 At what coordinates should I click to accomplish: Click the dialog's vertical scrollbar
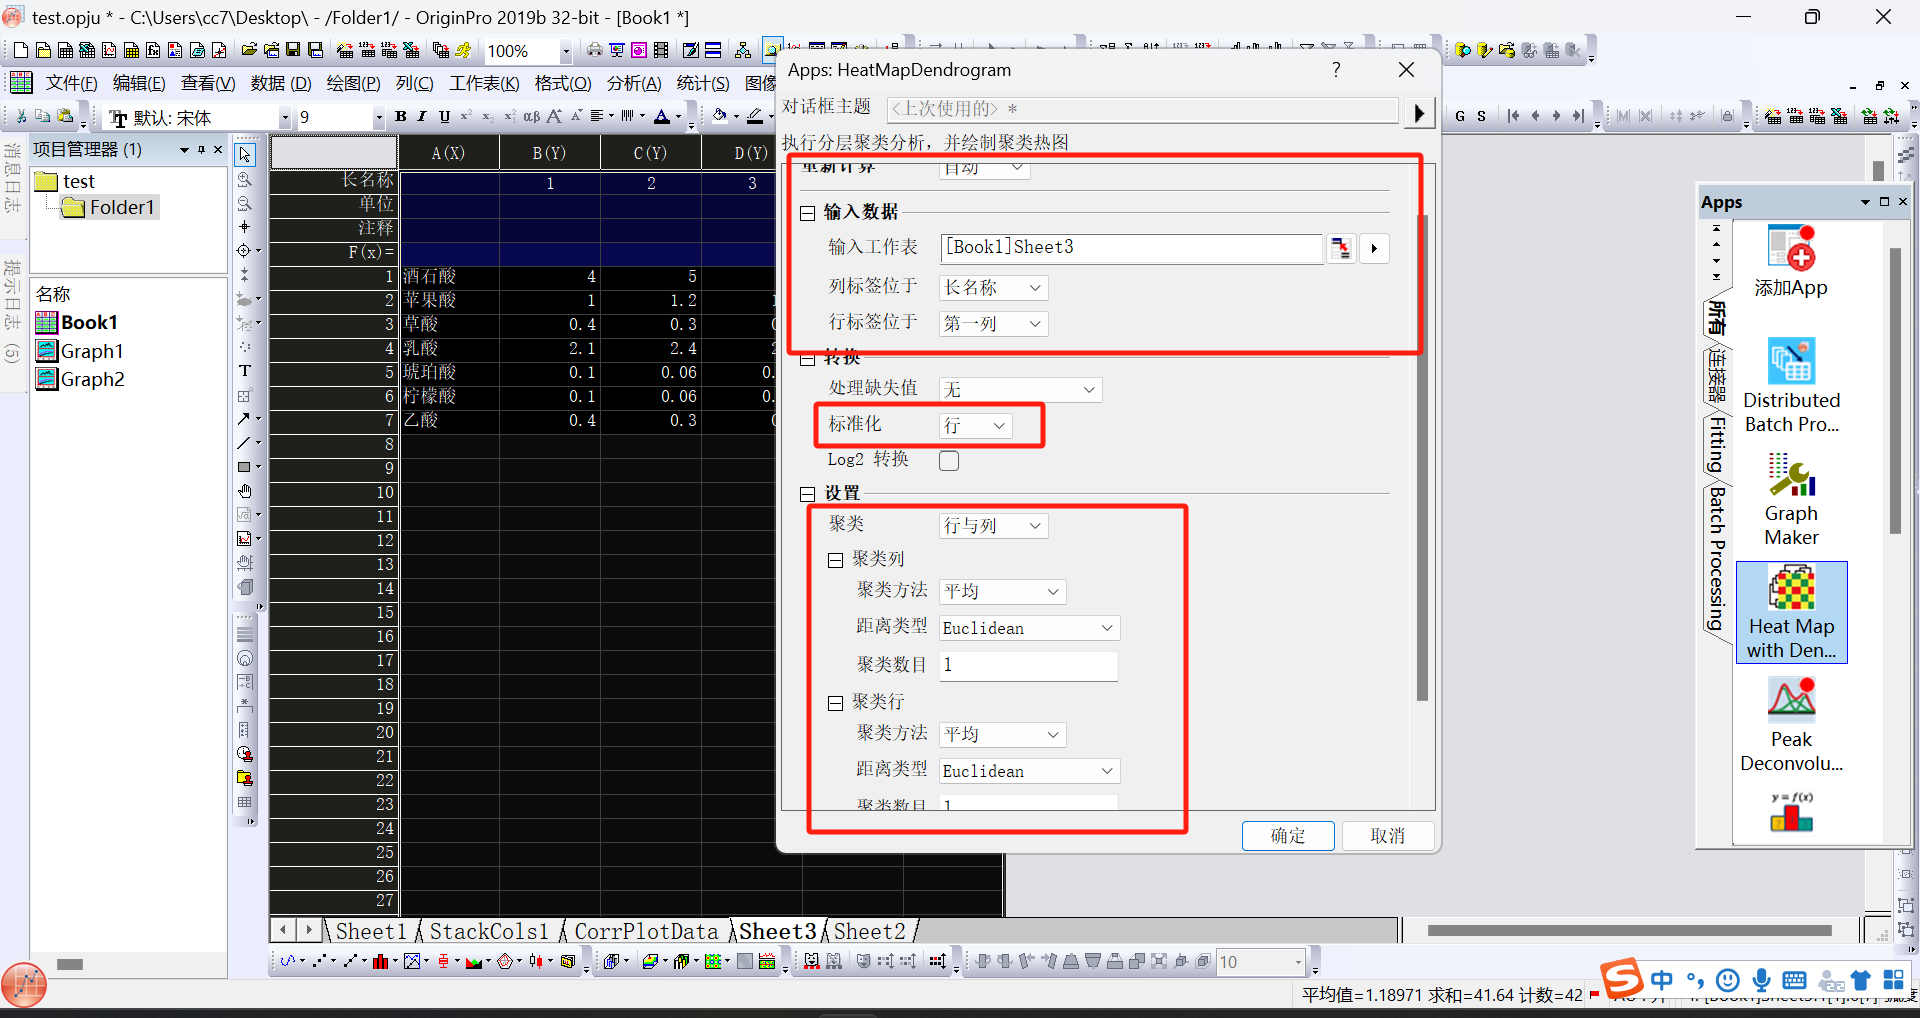tap(1422, 450)
